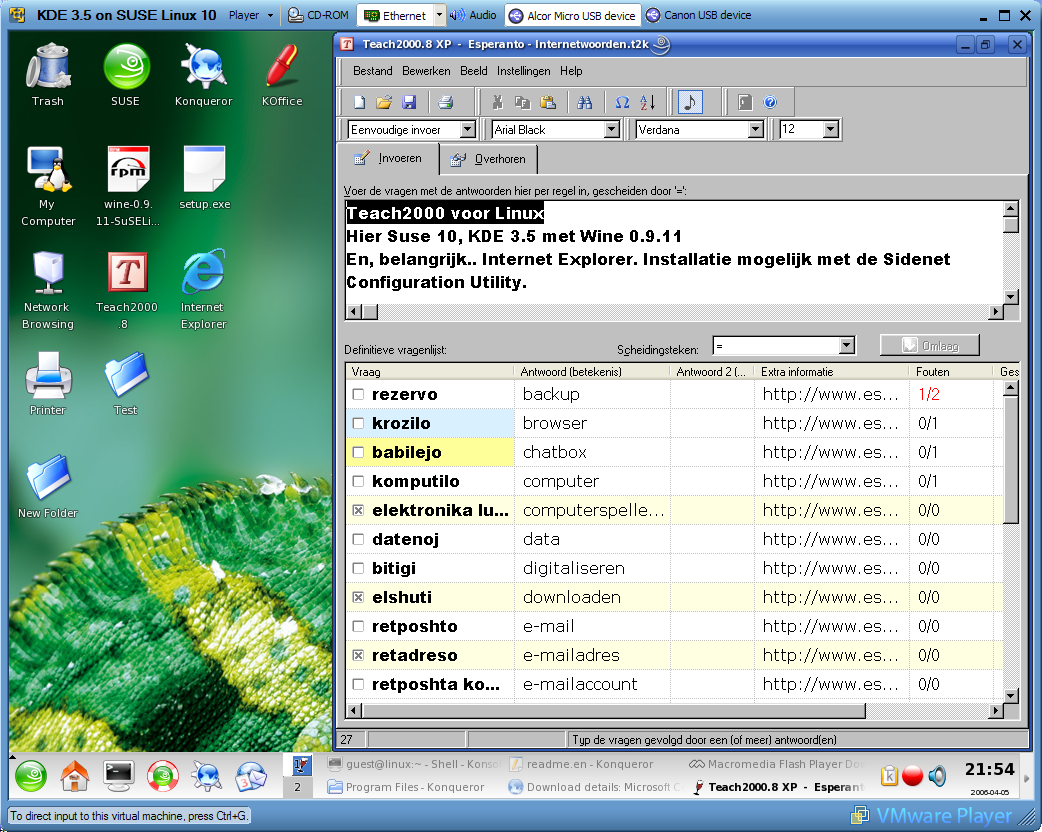Toggle the CD-ROM device in VMware bar
The width and height of the screenshot is (1042, 832).
(318, 15)
